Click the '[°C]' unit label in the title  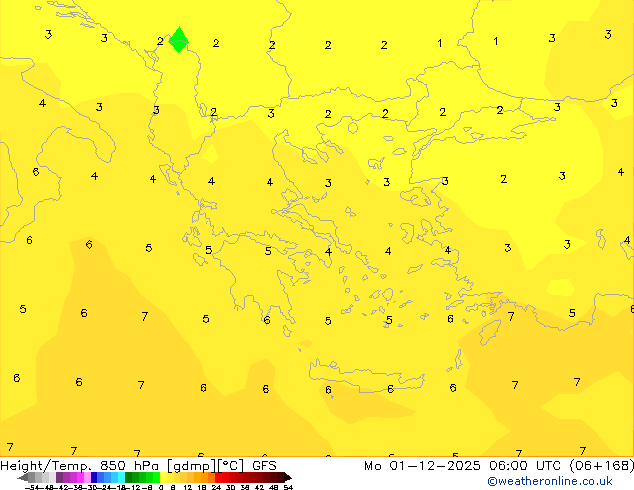231,466
